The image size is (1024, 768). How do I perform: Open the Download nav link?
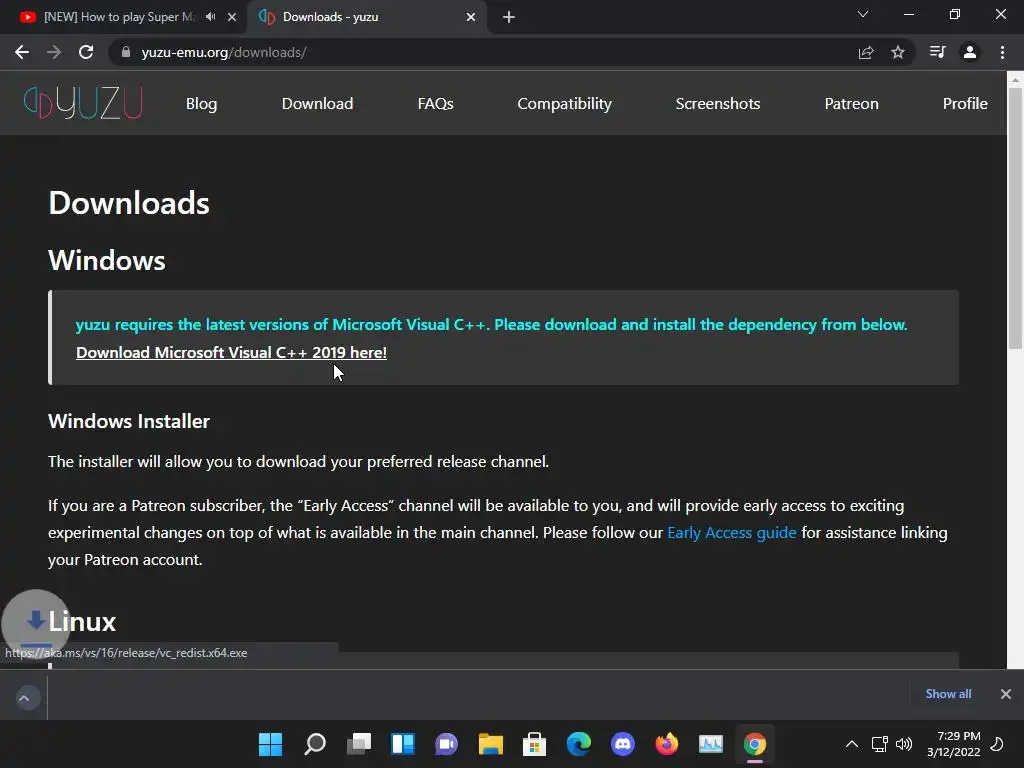(x=317, y=104)
